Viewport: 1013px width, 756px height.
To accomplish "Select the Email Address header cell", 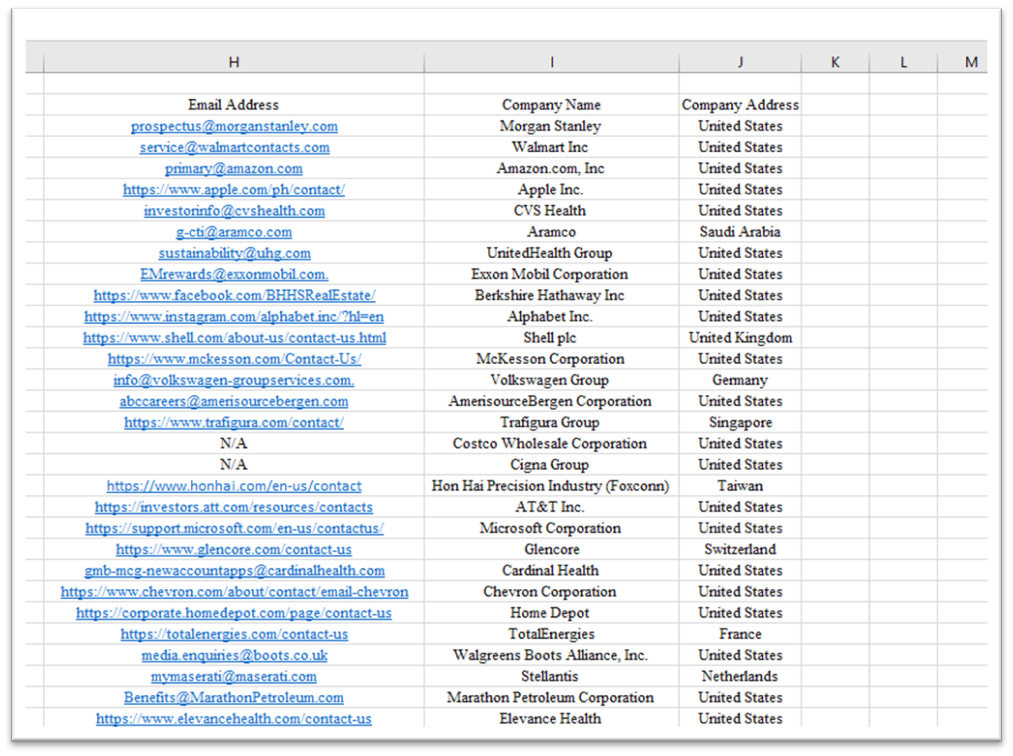I will click(x=234, y=105).
